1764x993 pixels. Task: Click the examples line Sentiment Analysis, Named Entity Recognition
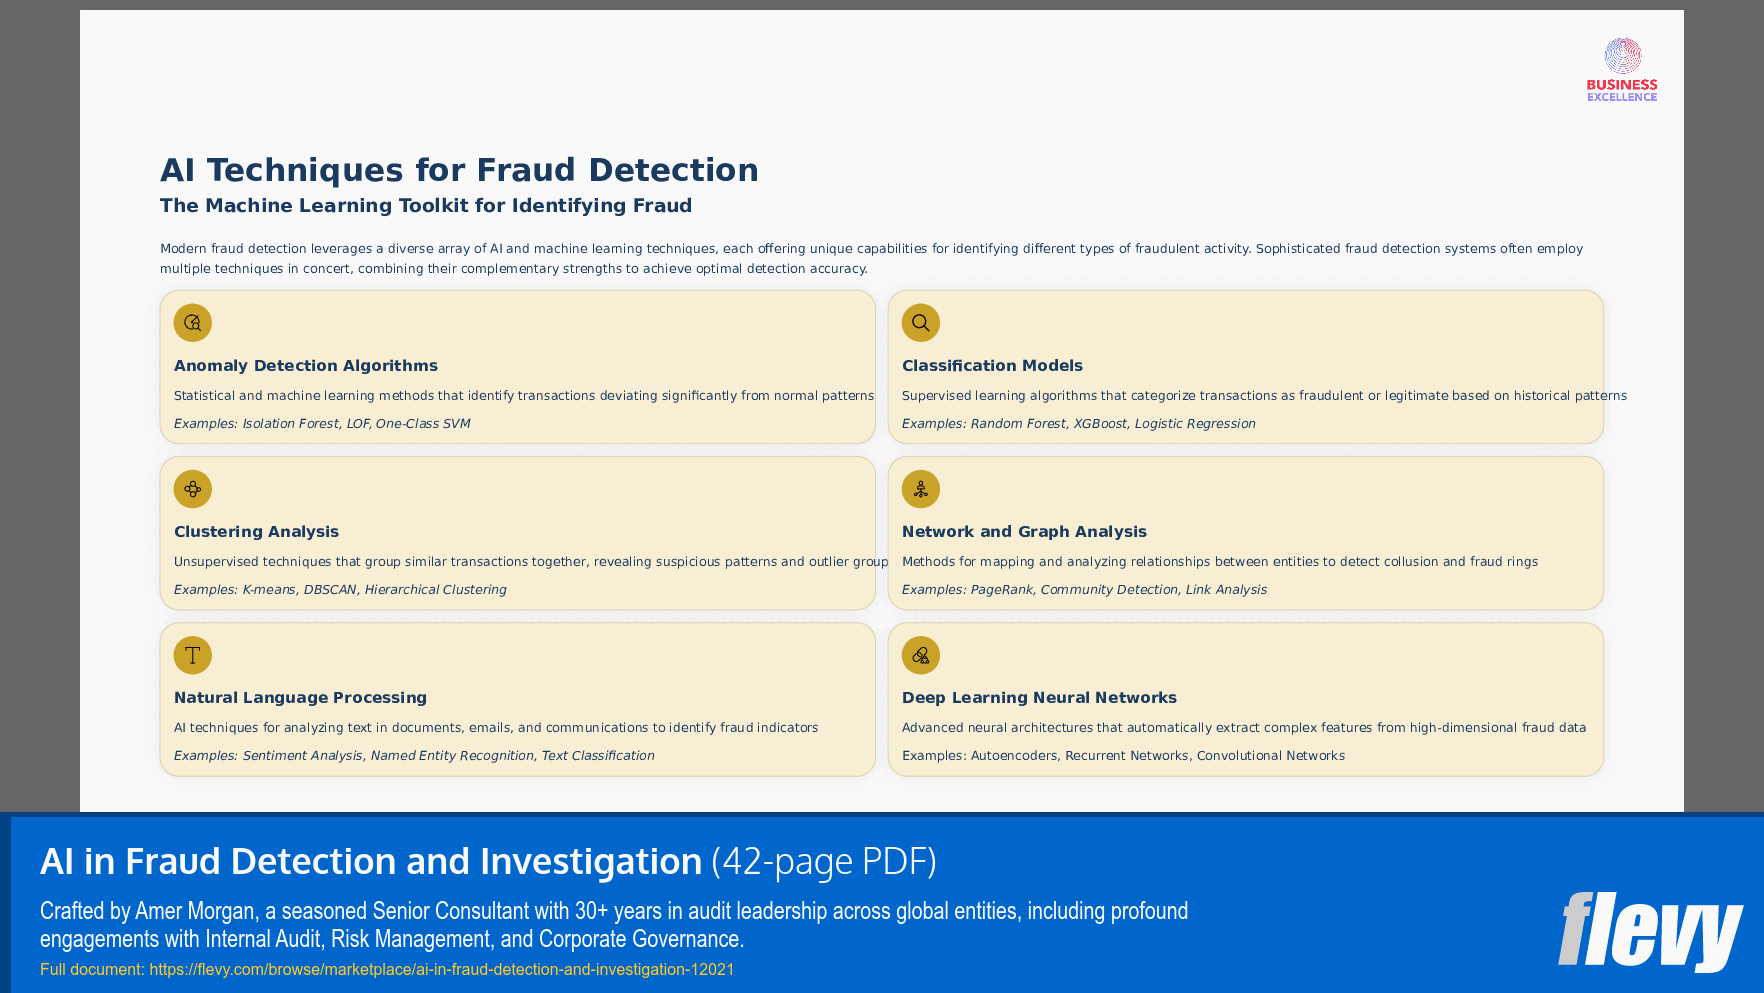pyautogui.click(x=414, y=756)
